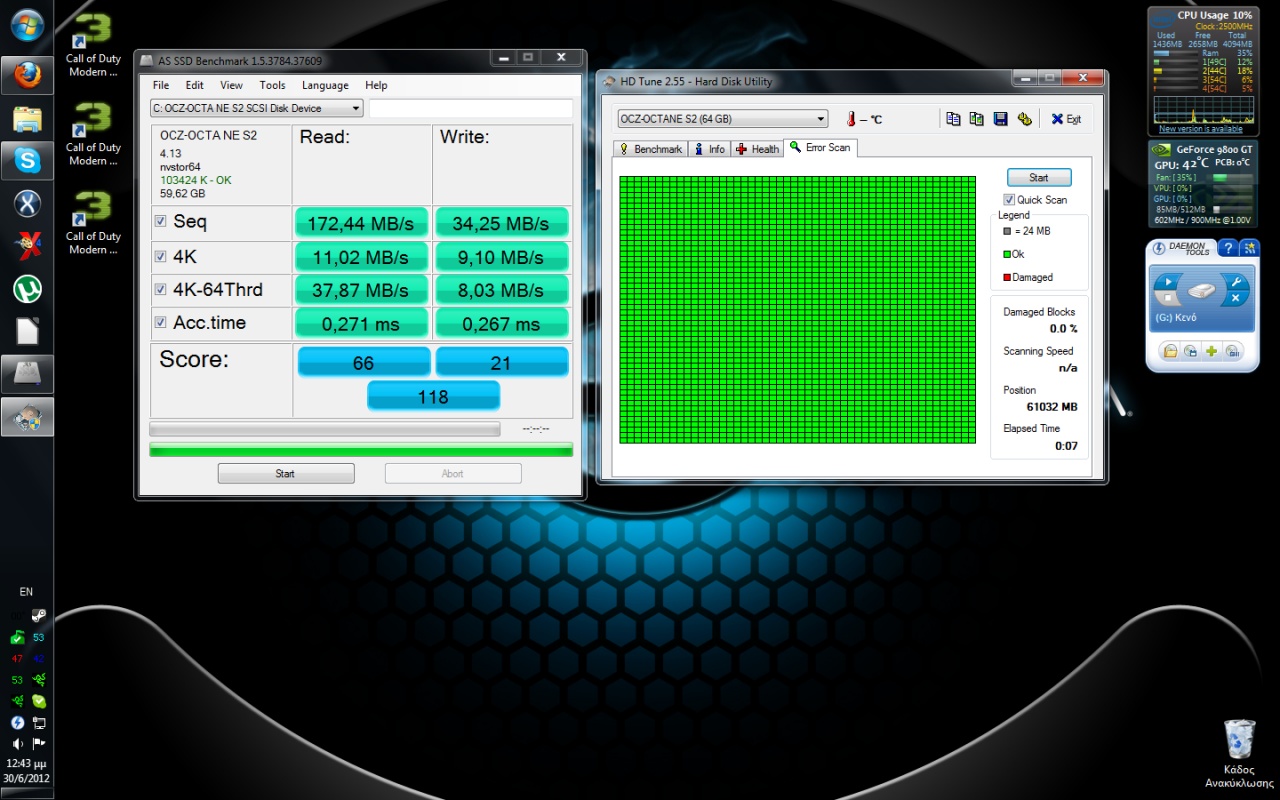Click the star icon on Daemon Tools gadget

[1249, 248]
